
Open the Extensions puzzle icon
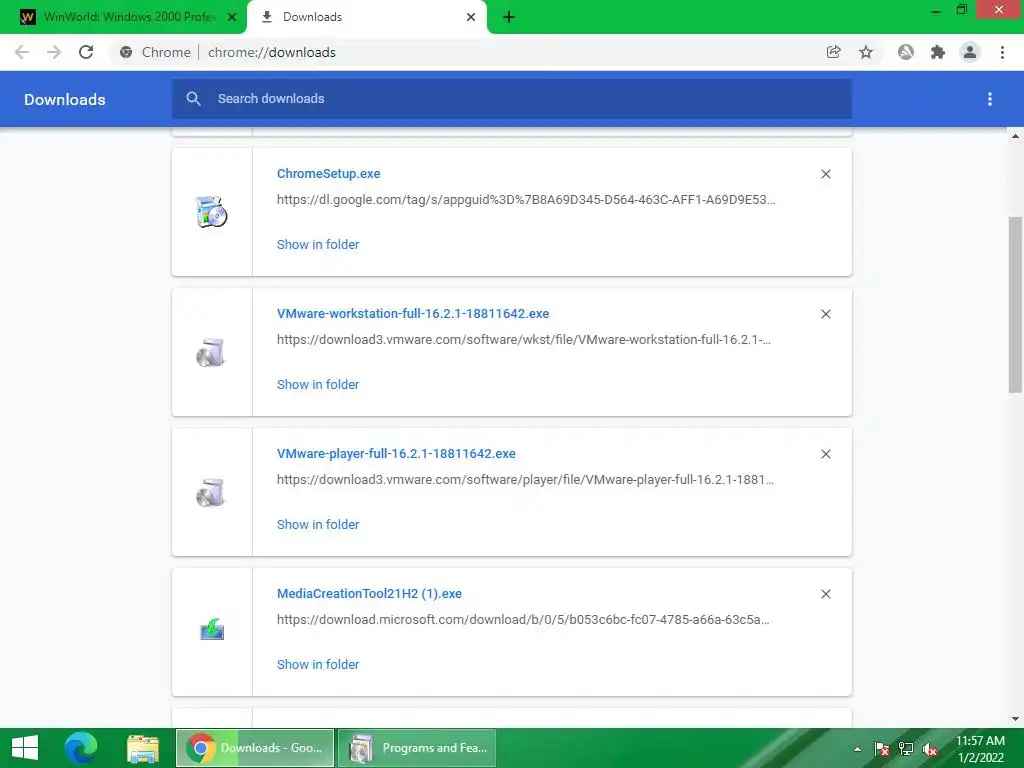click(x=938, y=52)
